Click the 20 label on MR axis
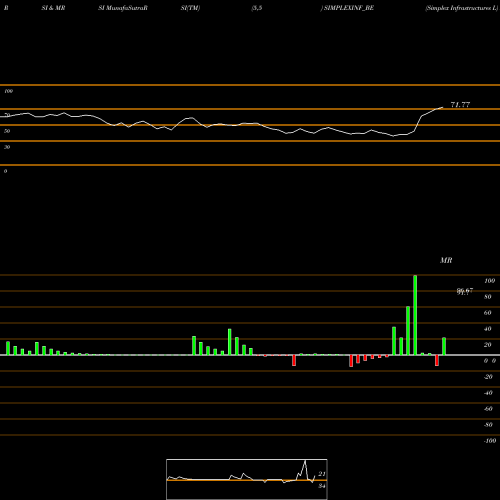 click(x=488, y=345)
